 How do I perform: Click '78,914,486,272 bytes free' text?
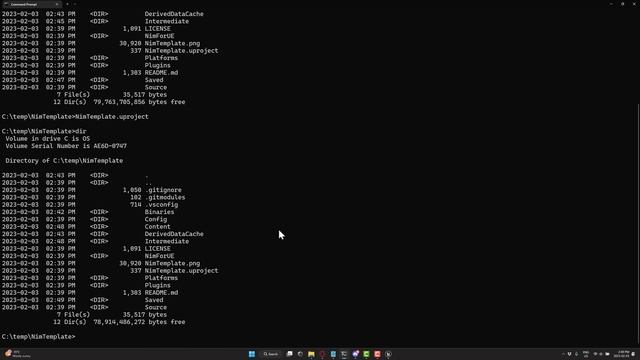point(139,322)
